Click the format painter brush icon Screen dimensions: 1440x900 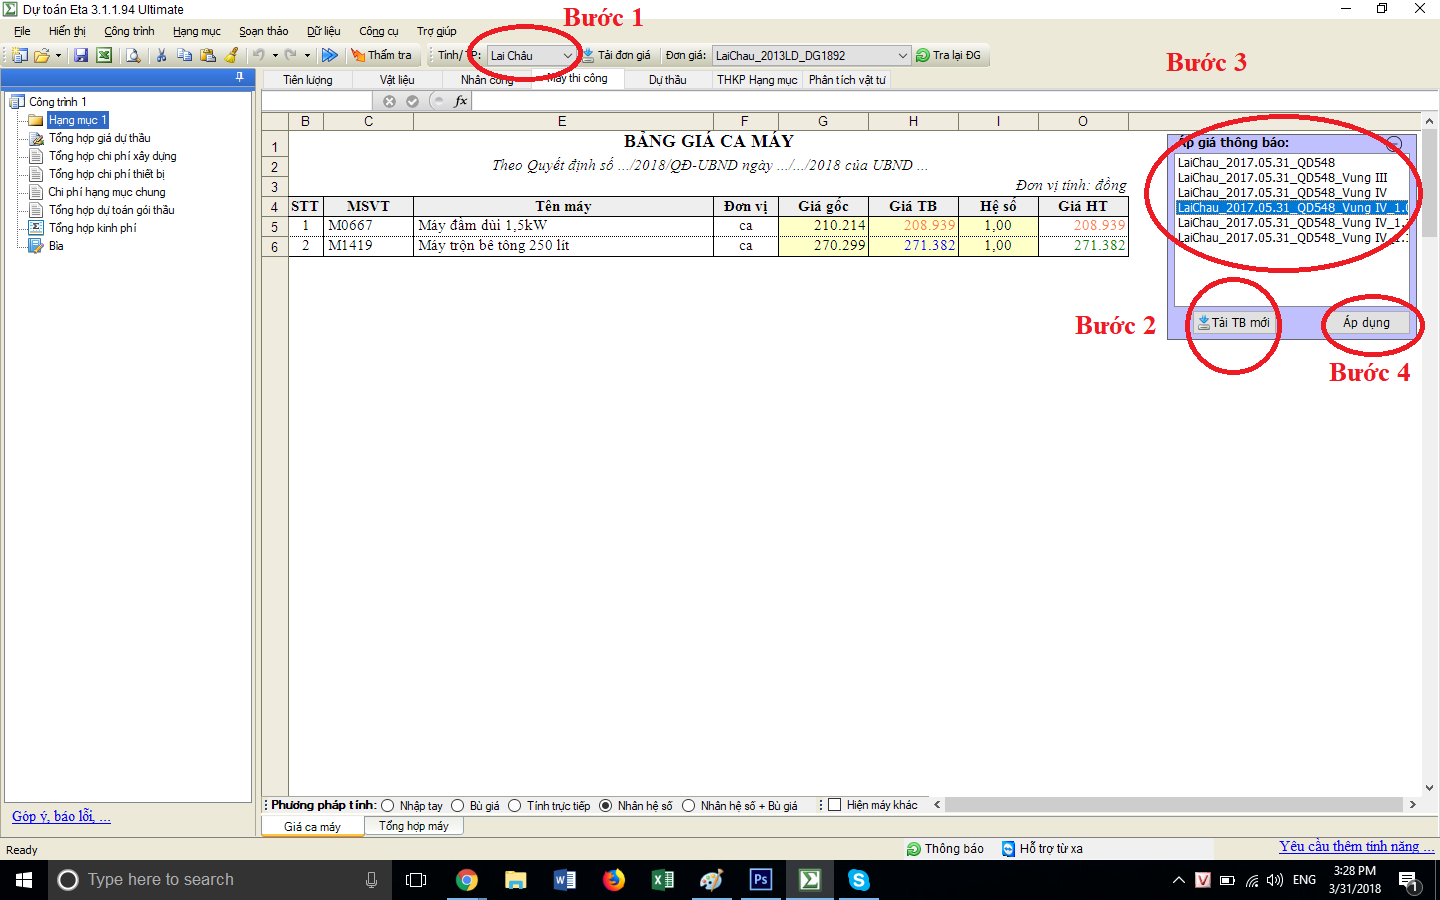click(232, 56)
